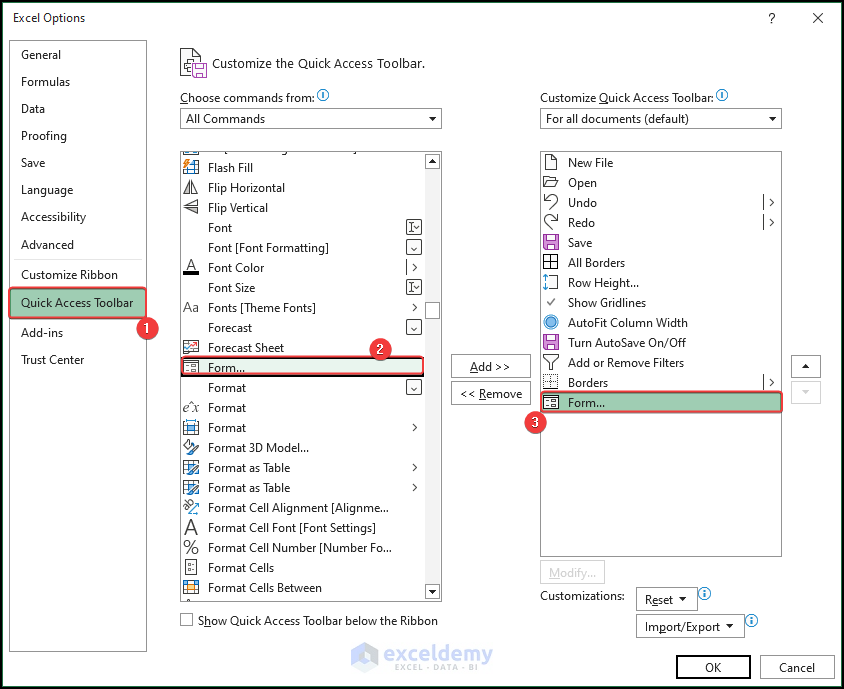Select the Open folder toolbar icon

tap(551, 182)
